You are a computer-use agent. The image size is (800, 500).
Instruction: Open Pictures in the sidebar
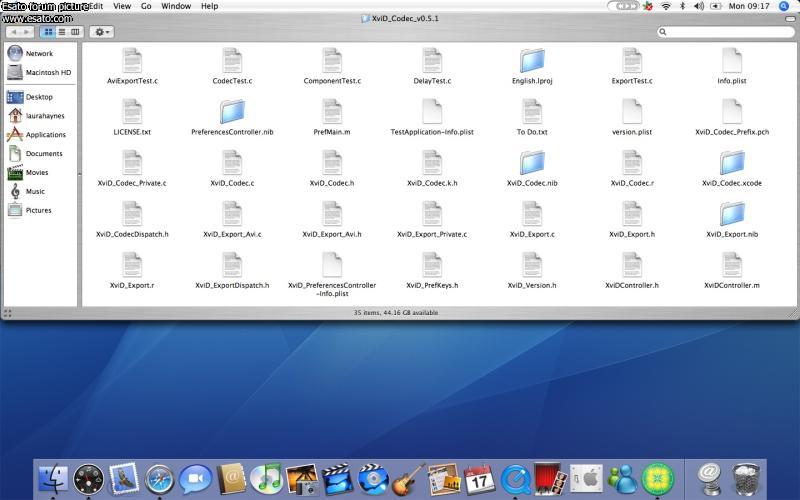click(40, 210)
